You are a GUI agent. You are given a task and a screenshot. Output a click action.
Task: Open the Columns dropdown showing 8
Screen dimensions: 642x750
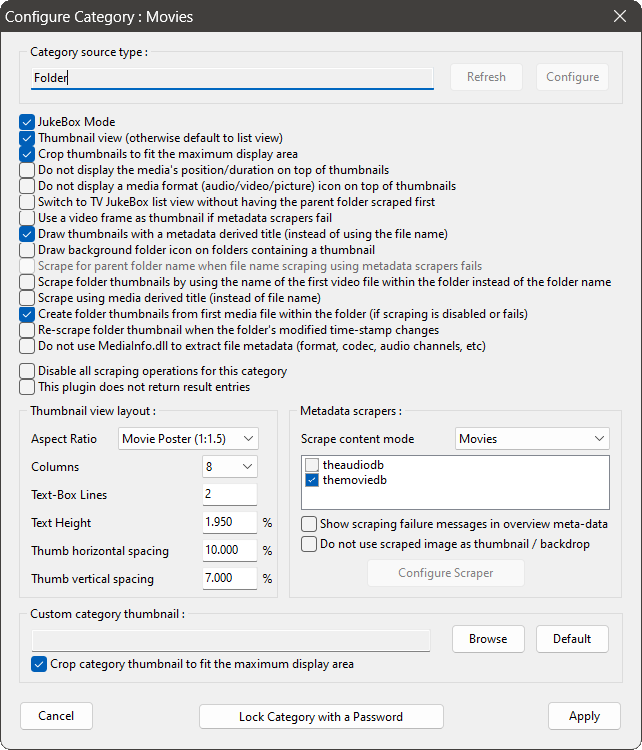230,467
